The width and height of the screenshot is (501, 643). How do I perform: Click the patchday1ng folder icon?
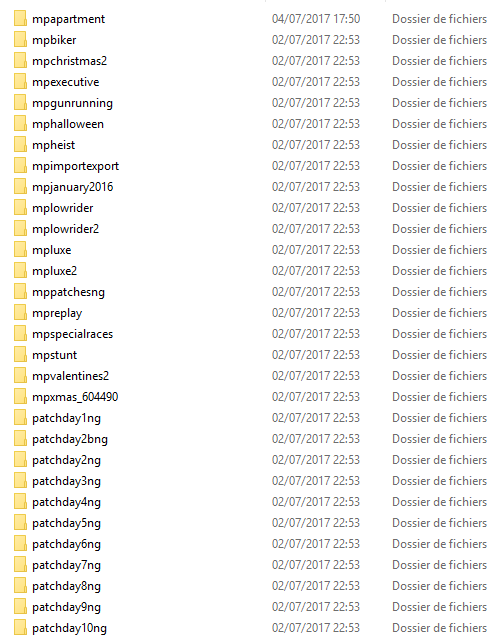pyautogui.click(x=20, y=418)
